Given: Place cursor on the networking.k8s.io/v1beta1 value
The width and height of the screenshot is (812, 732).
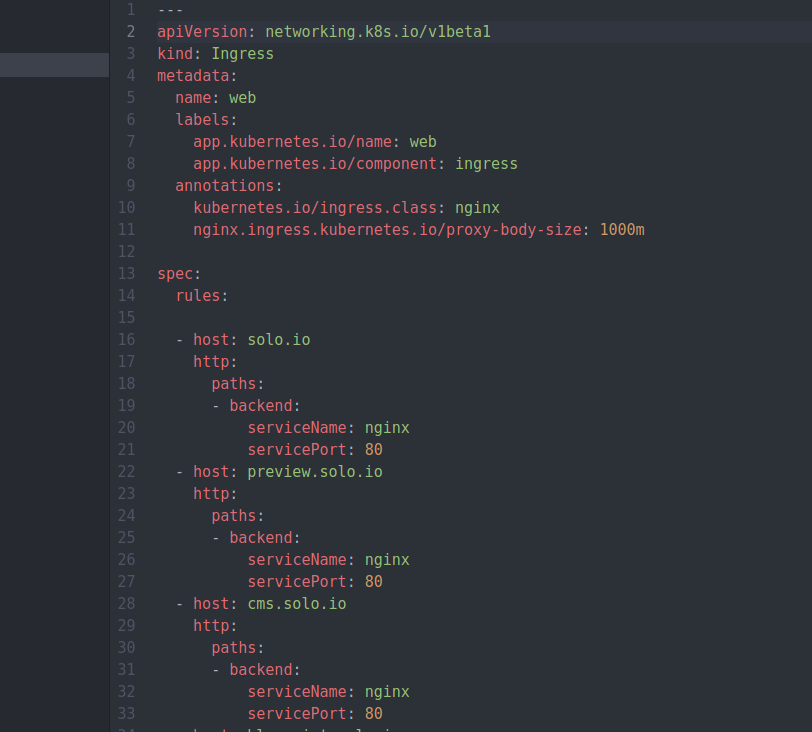Looking at the screenshot, I should (x=377, y=32).
